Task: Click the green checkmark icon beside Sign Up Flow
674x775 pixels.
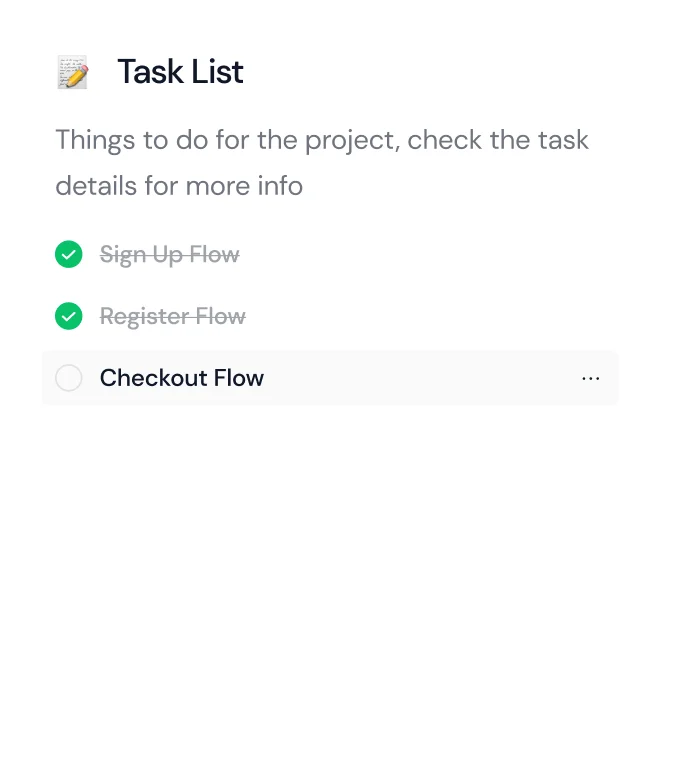Action: 69,255
